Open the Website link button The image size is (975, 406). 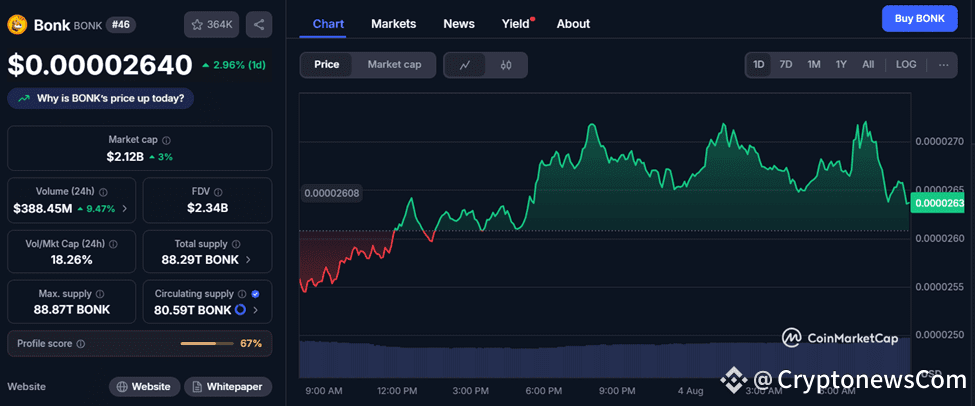tap(144, 387)
